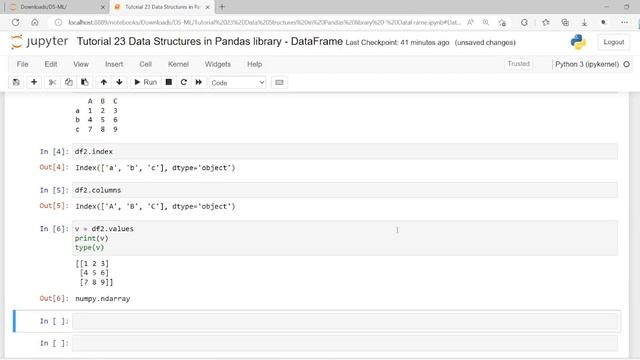Open the Widgets menu
The height and width of the screenshot is (360, 640).
[218, 64]
